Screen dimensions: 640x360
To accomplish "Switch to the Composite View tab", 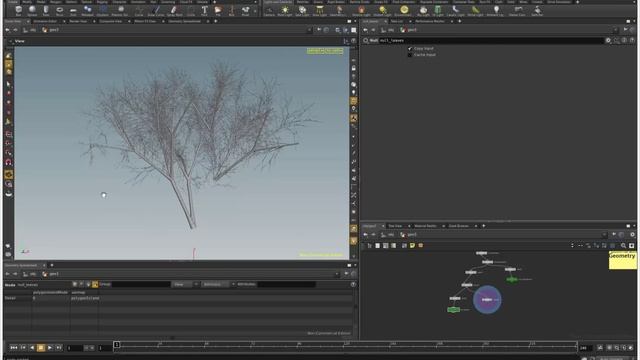I will tap(111, 21).
